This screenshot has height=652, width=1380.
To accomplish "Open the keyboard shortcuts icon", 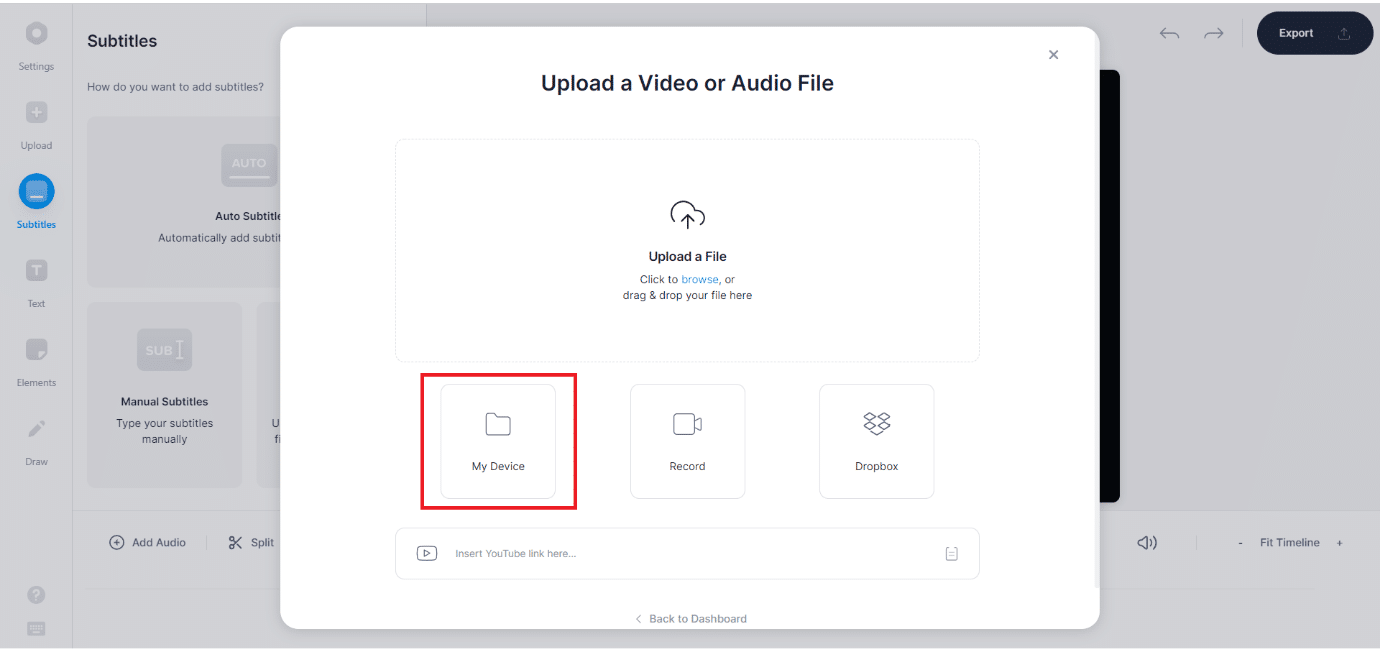I will pyautogui.click(x=36, y=629).
